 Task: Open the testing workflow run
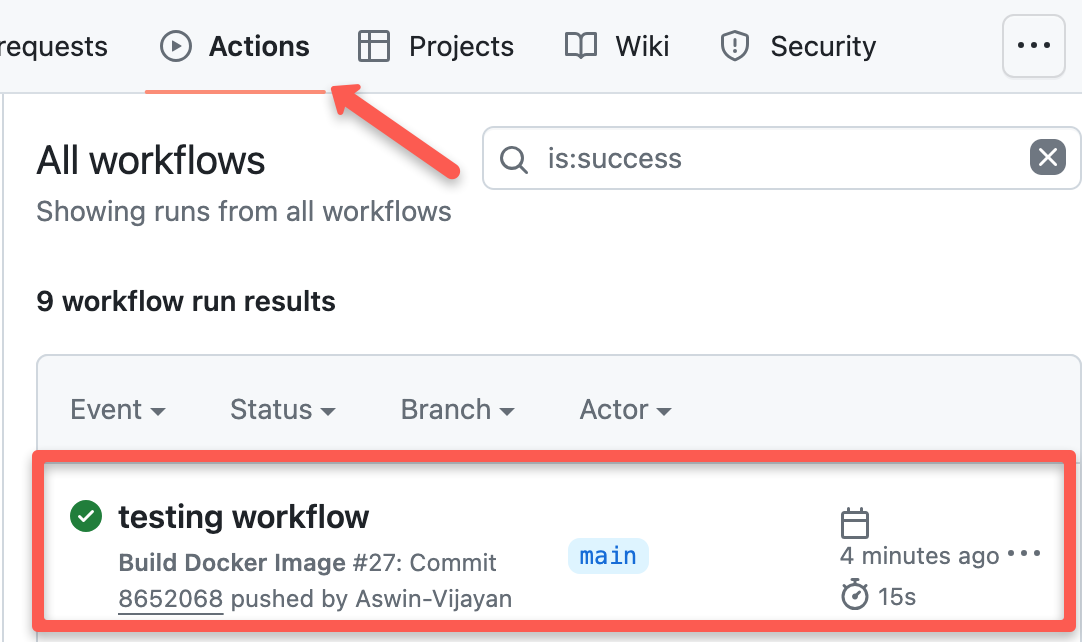tap(243, 516)
